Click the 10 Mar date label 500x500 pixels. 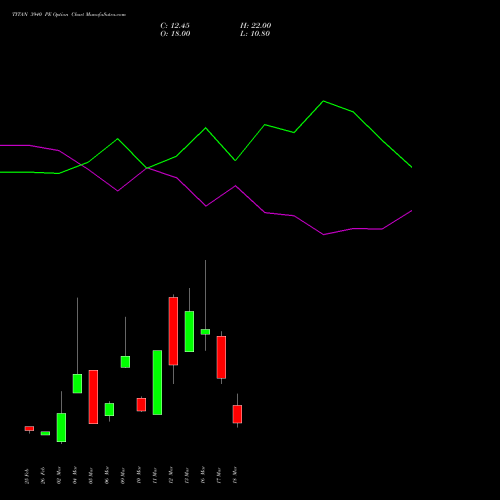click(139, 475)
